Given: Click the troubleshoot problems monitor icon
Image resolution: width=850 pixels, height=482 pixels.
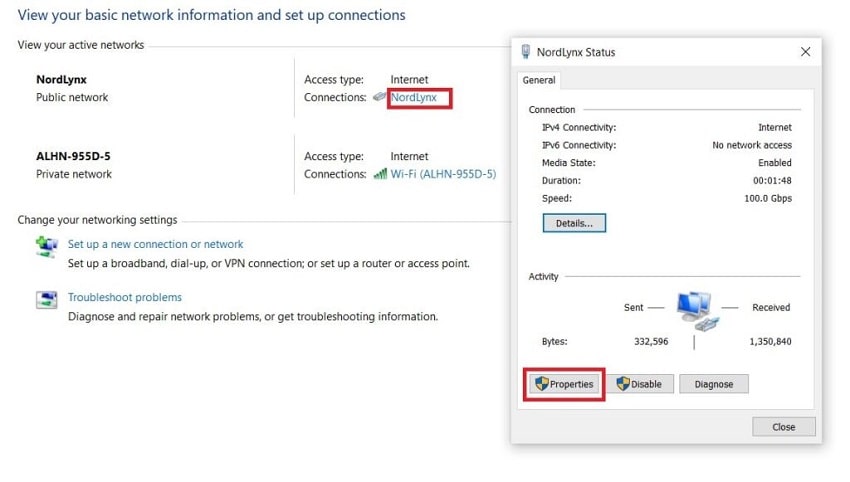Looking at the screenshot, I should [47, 299].
